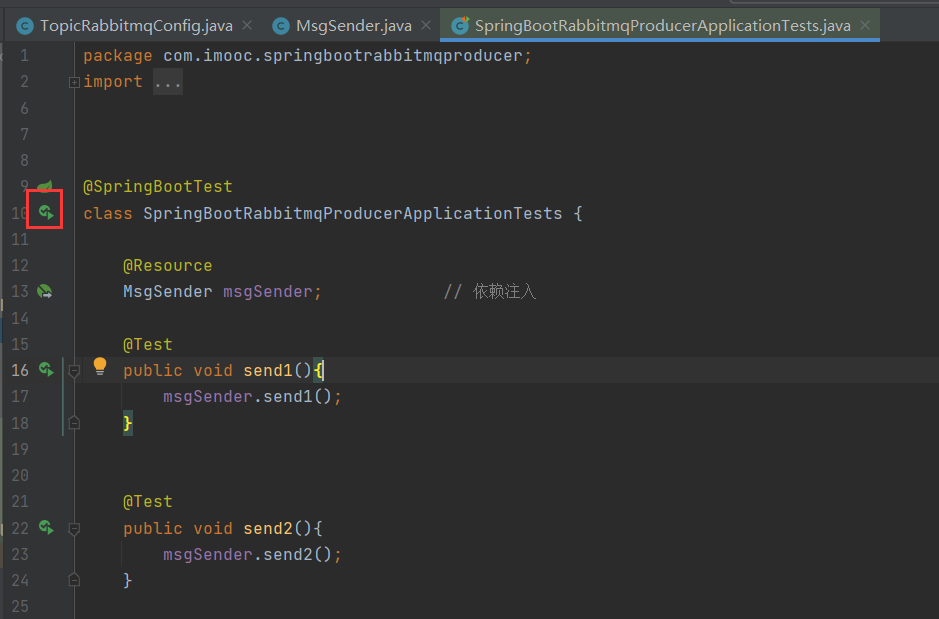Image resolution: width=939 pixels, height=619 pixels.
Task: Close the MsgSender.java tab
Action: [x=426, y=25]
